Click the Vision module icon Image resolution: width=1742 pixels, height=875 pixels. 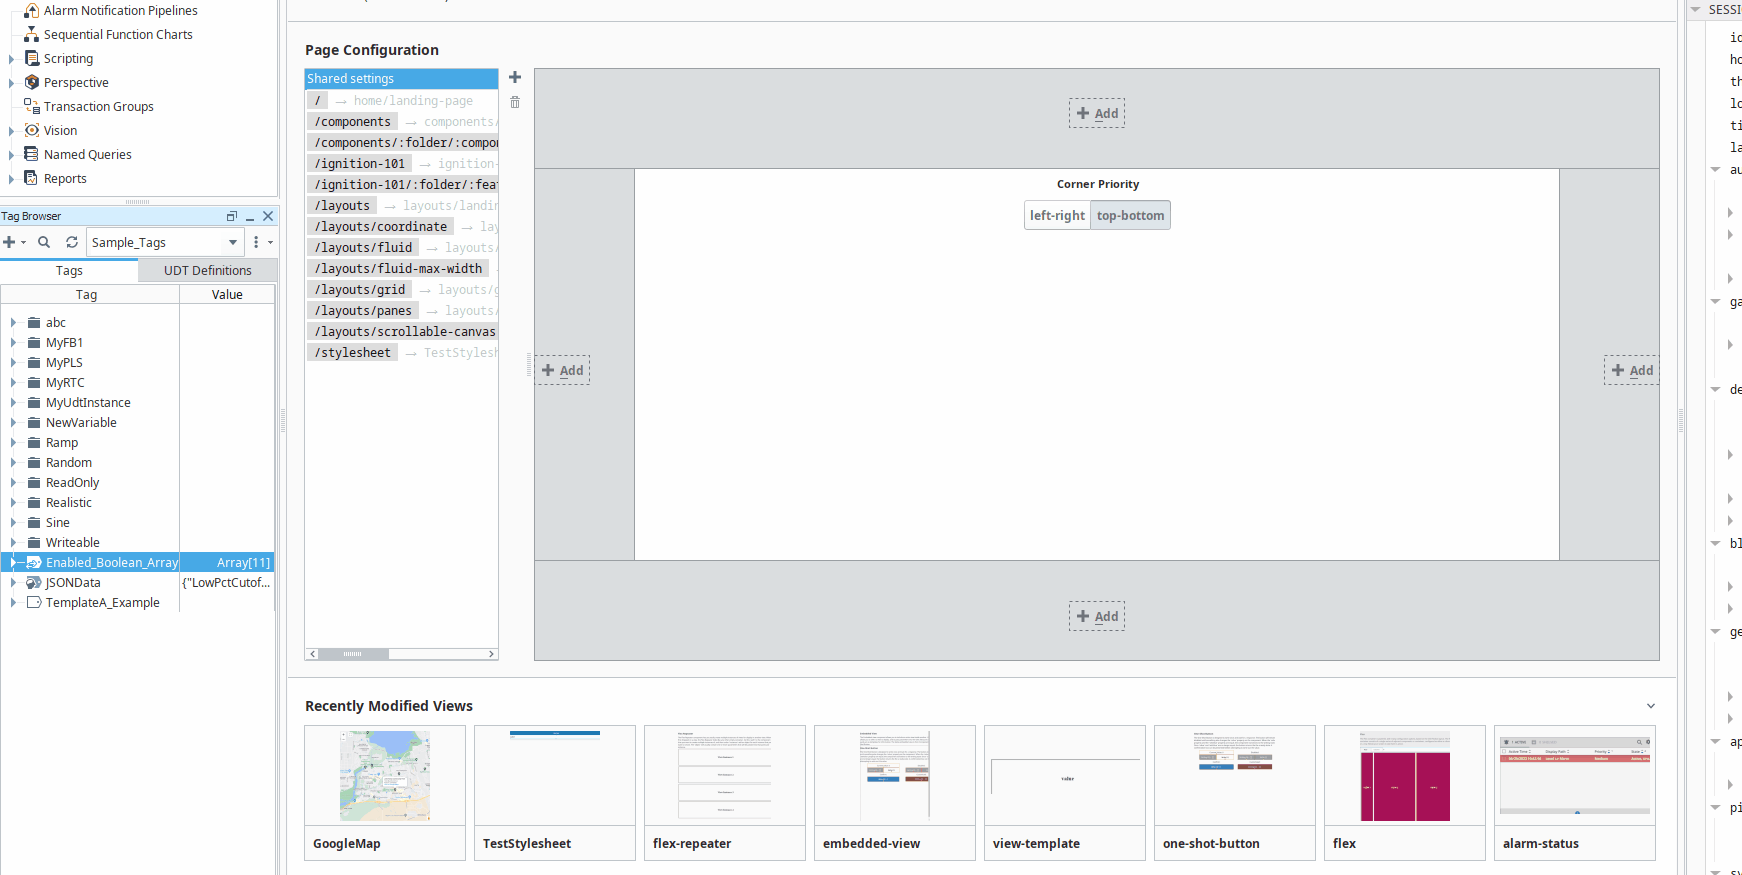32,131
